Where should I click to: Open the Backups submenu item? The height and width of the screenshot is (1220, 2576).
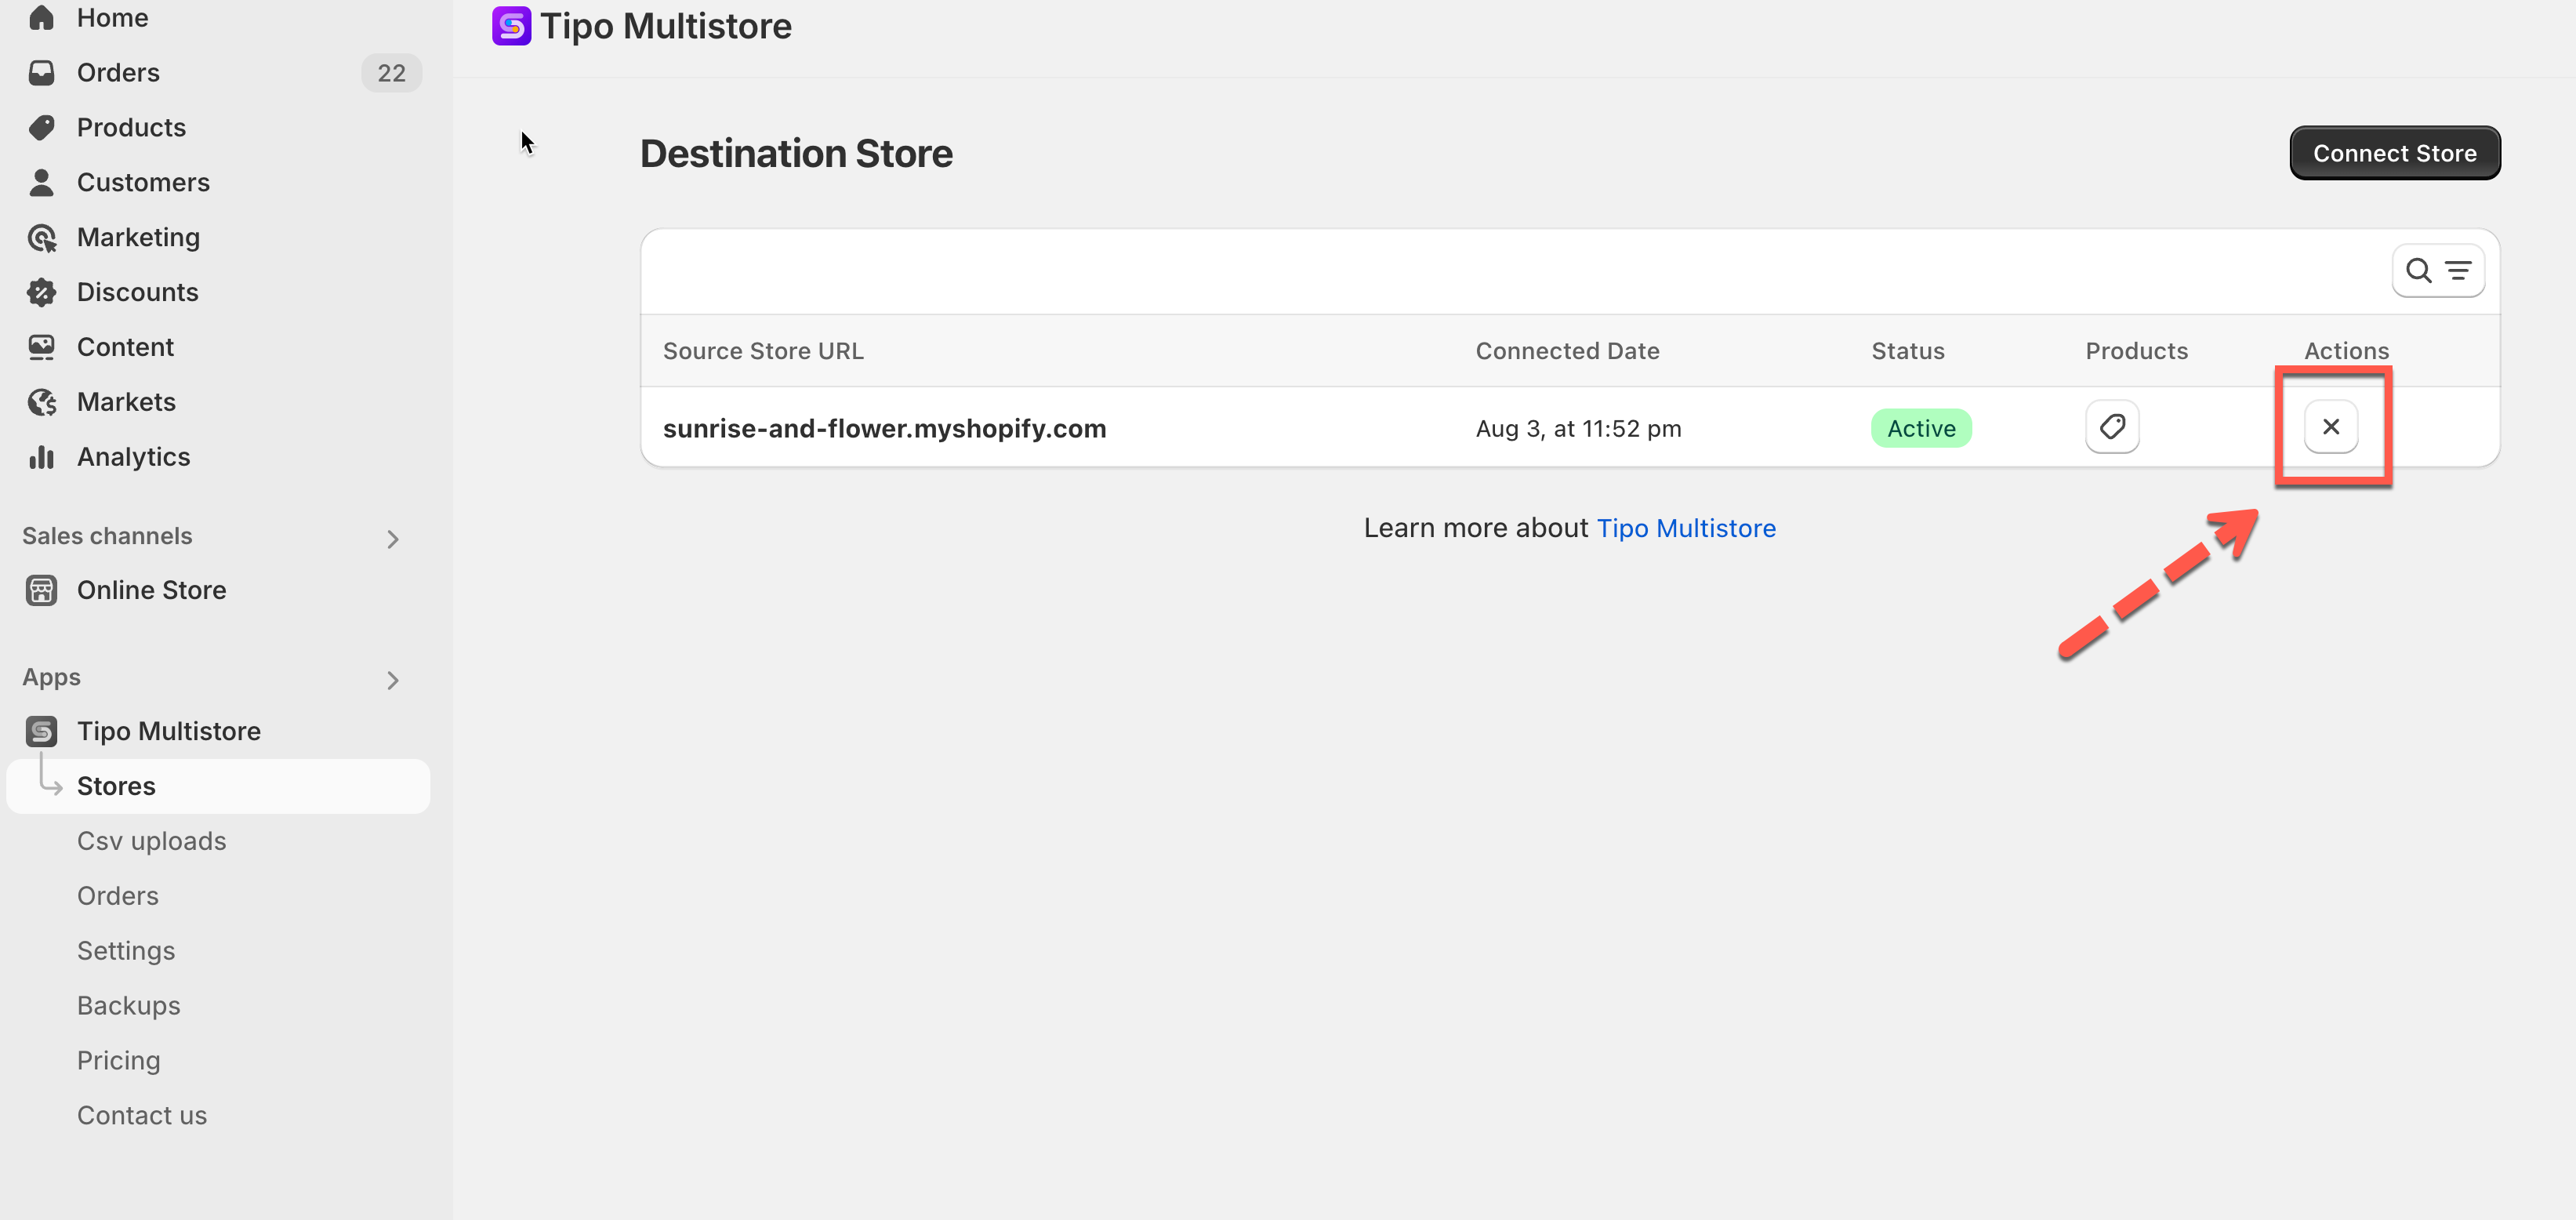pos(128,1005)
